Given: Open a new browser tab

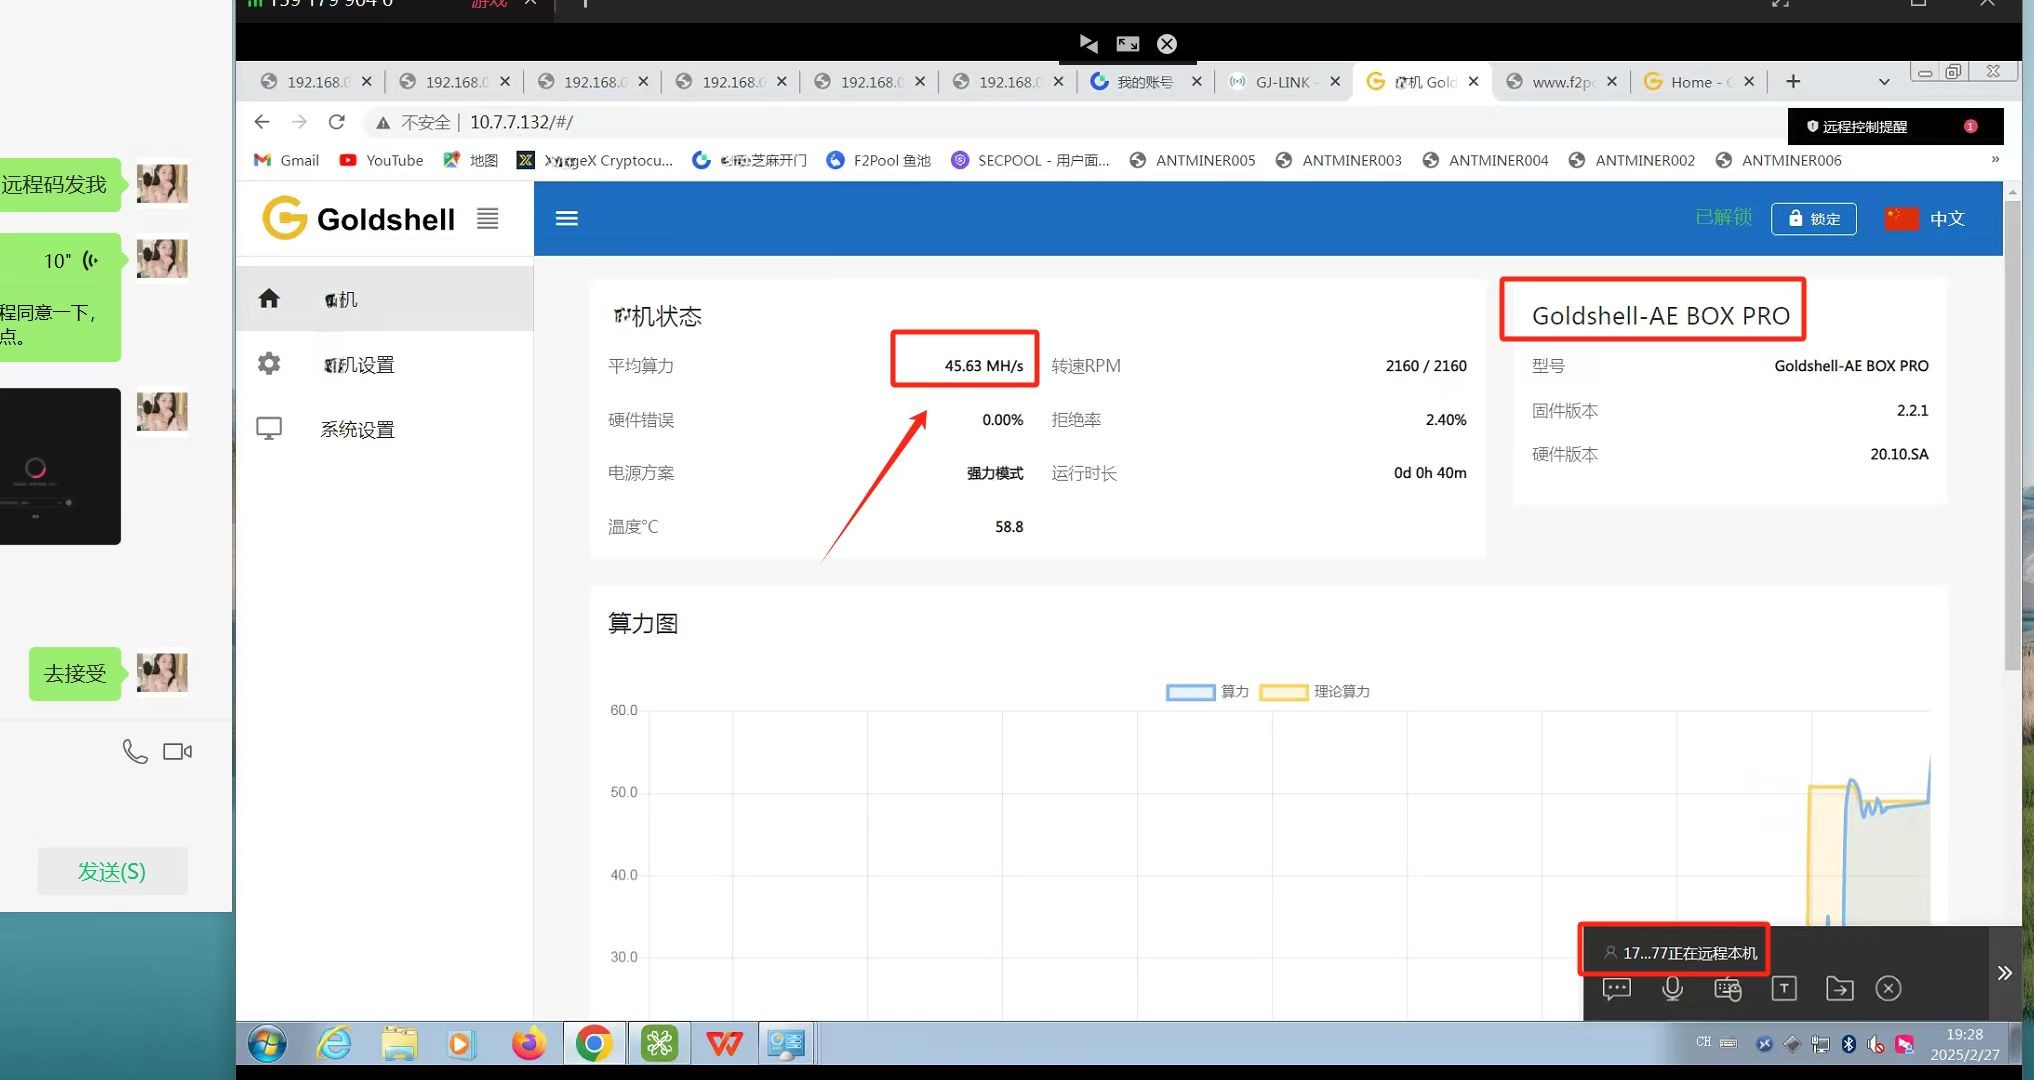Looking at the screenshot, I should (1793, 81).
